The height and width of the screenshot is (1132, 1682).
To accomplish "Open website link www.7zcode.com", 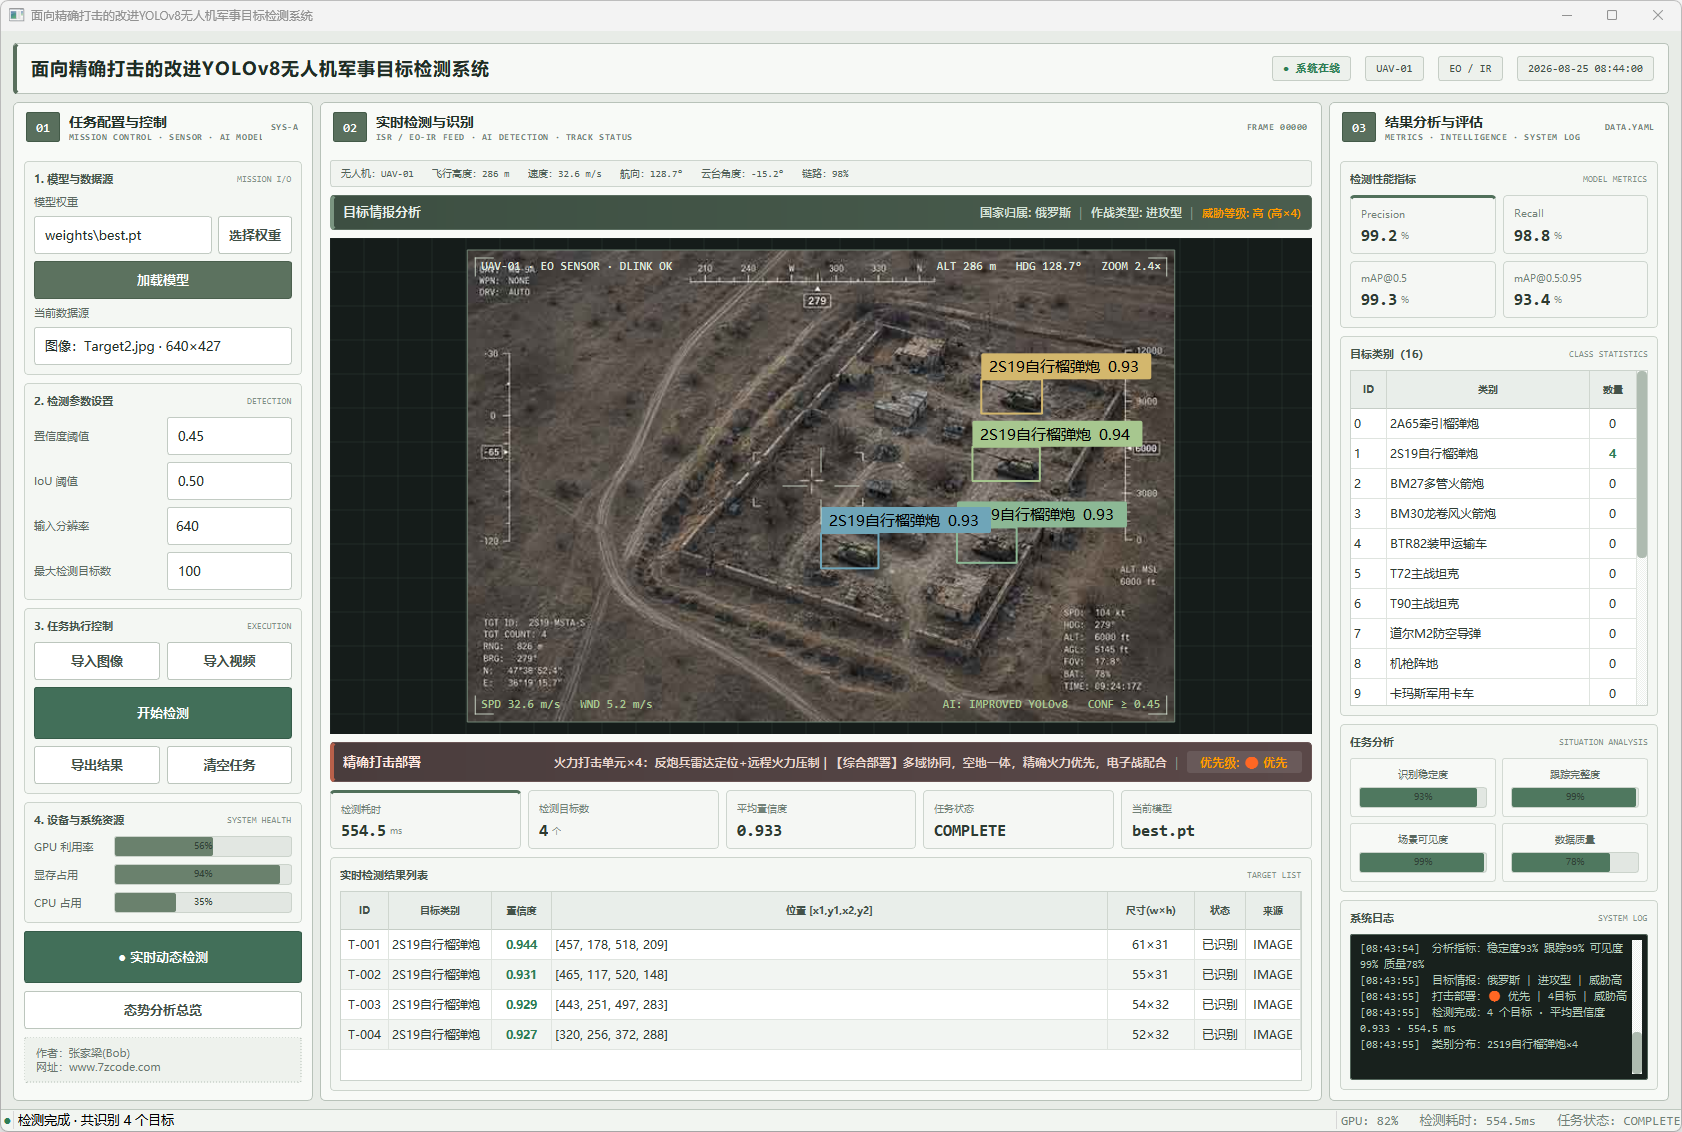I will (x=115, y=1067).
